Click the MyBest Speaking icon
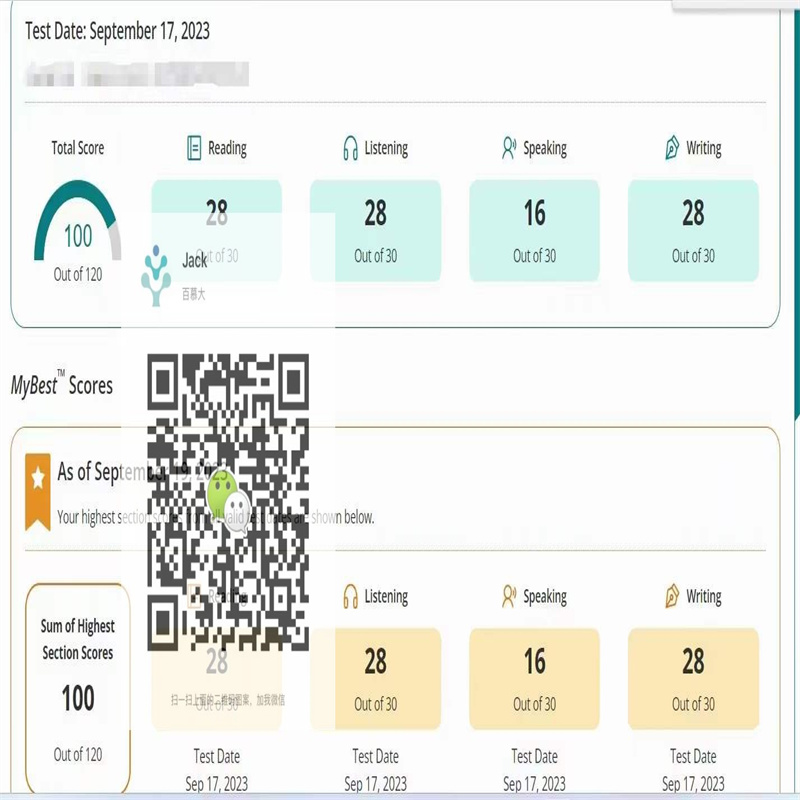 tap(509, 597)
